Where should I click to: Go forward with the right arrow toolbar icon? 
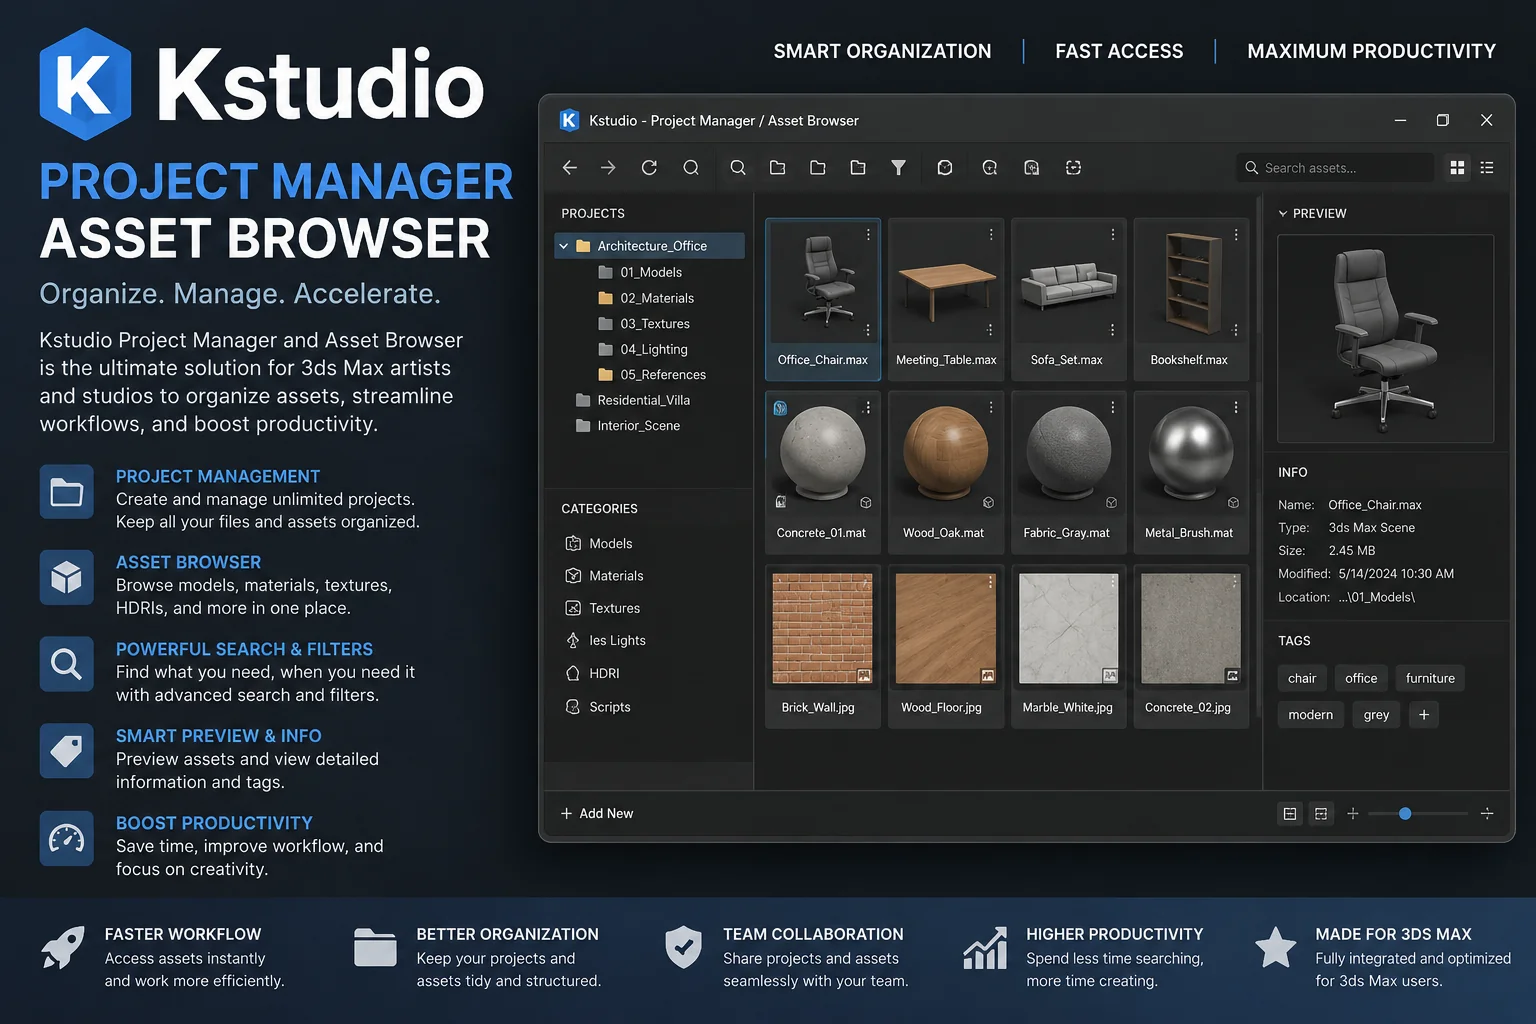click(608, 168)
